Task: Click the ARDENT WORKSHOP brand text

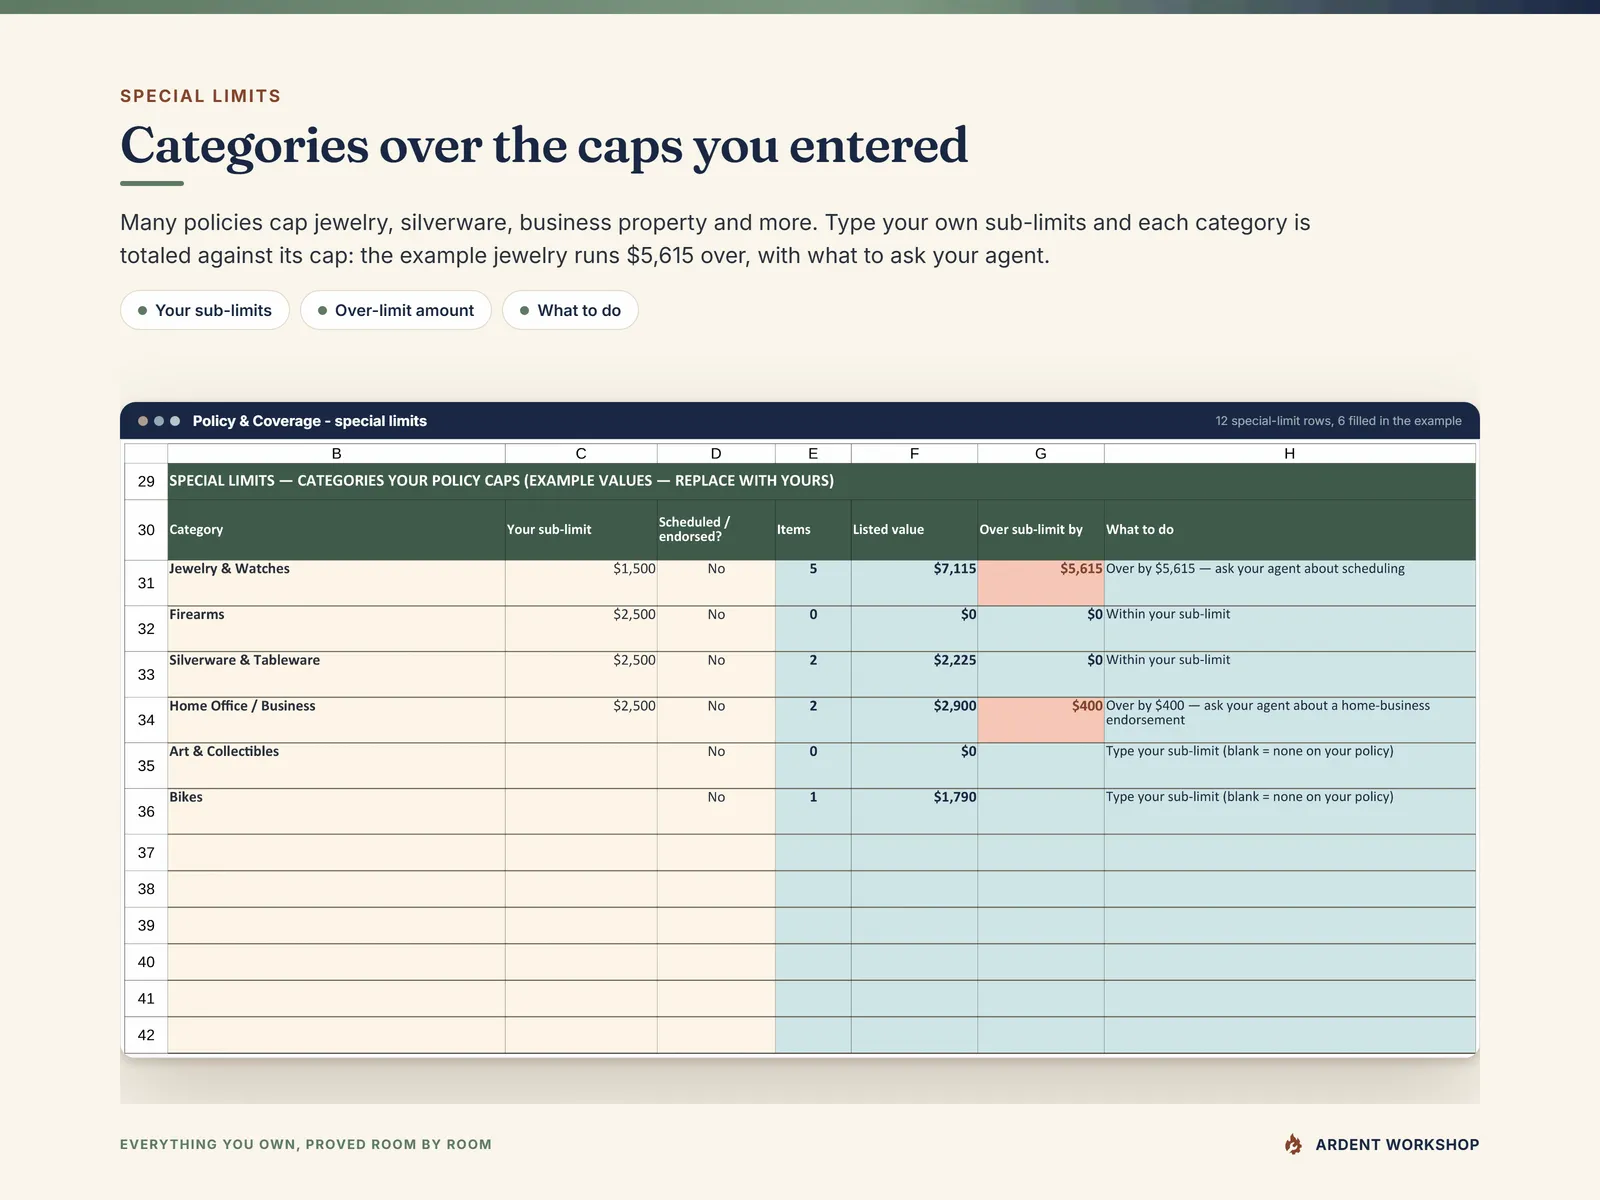Action: click(1397, 1145)
